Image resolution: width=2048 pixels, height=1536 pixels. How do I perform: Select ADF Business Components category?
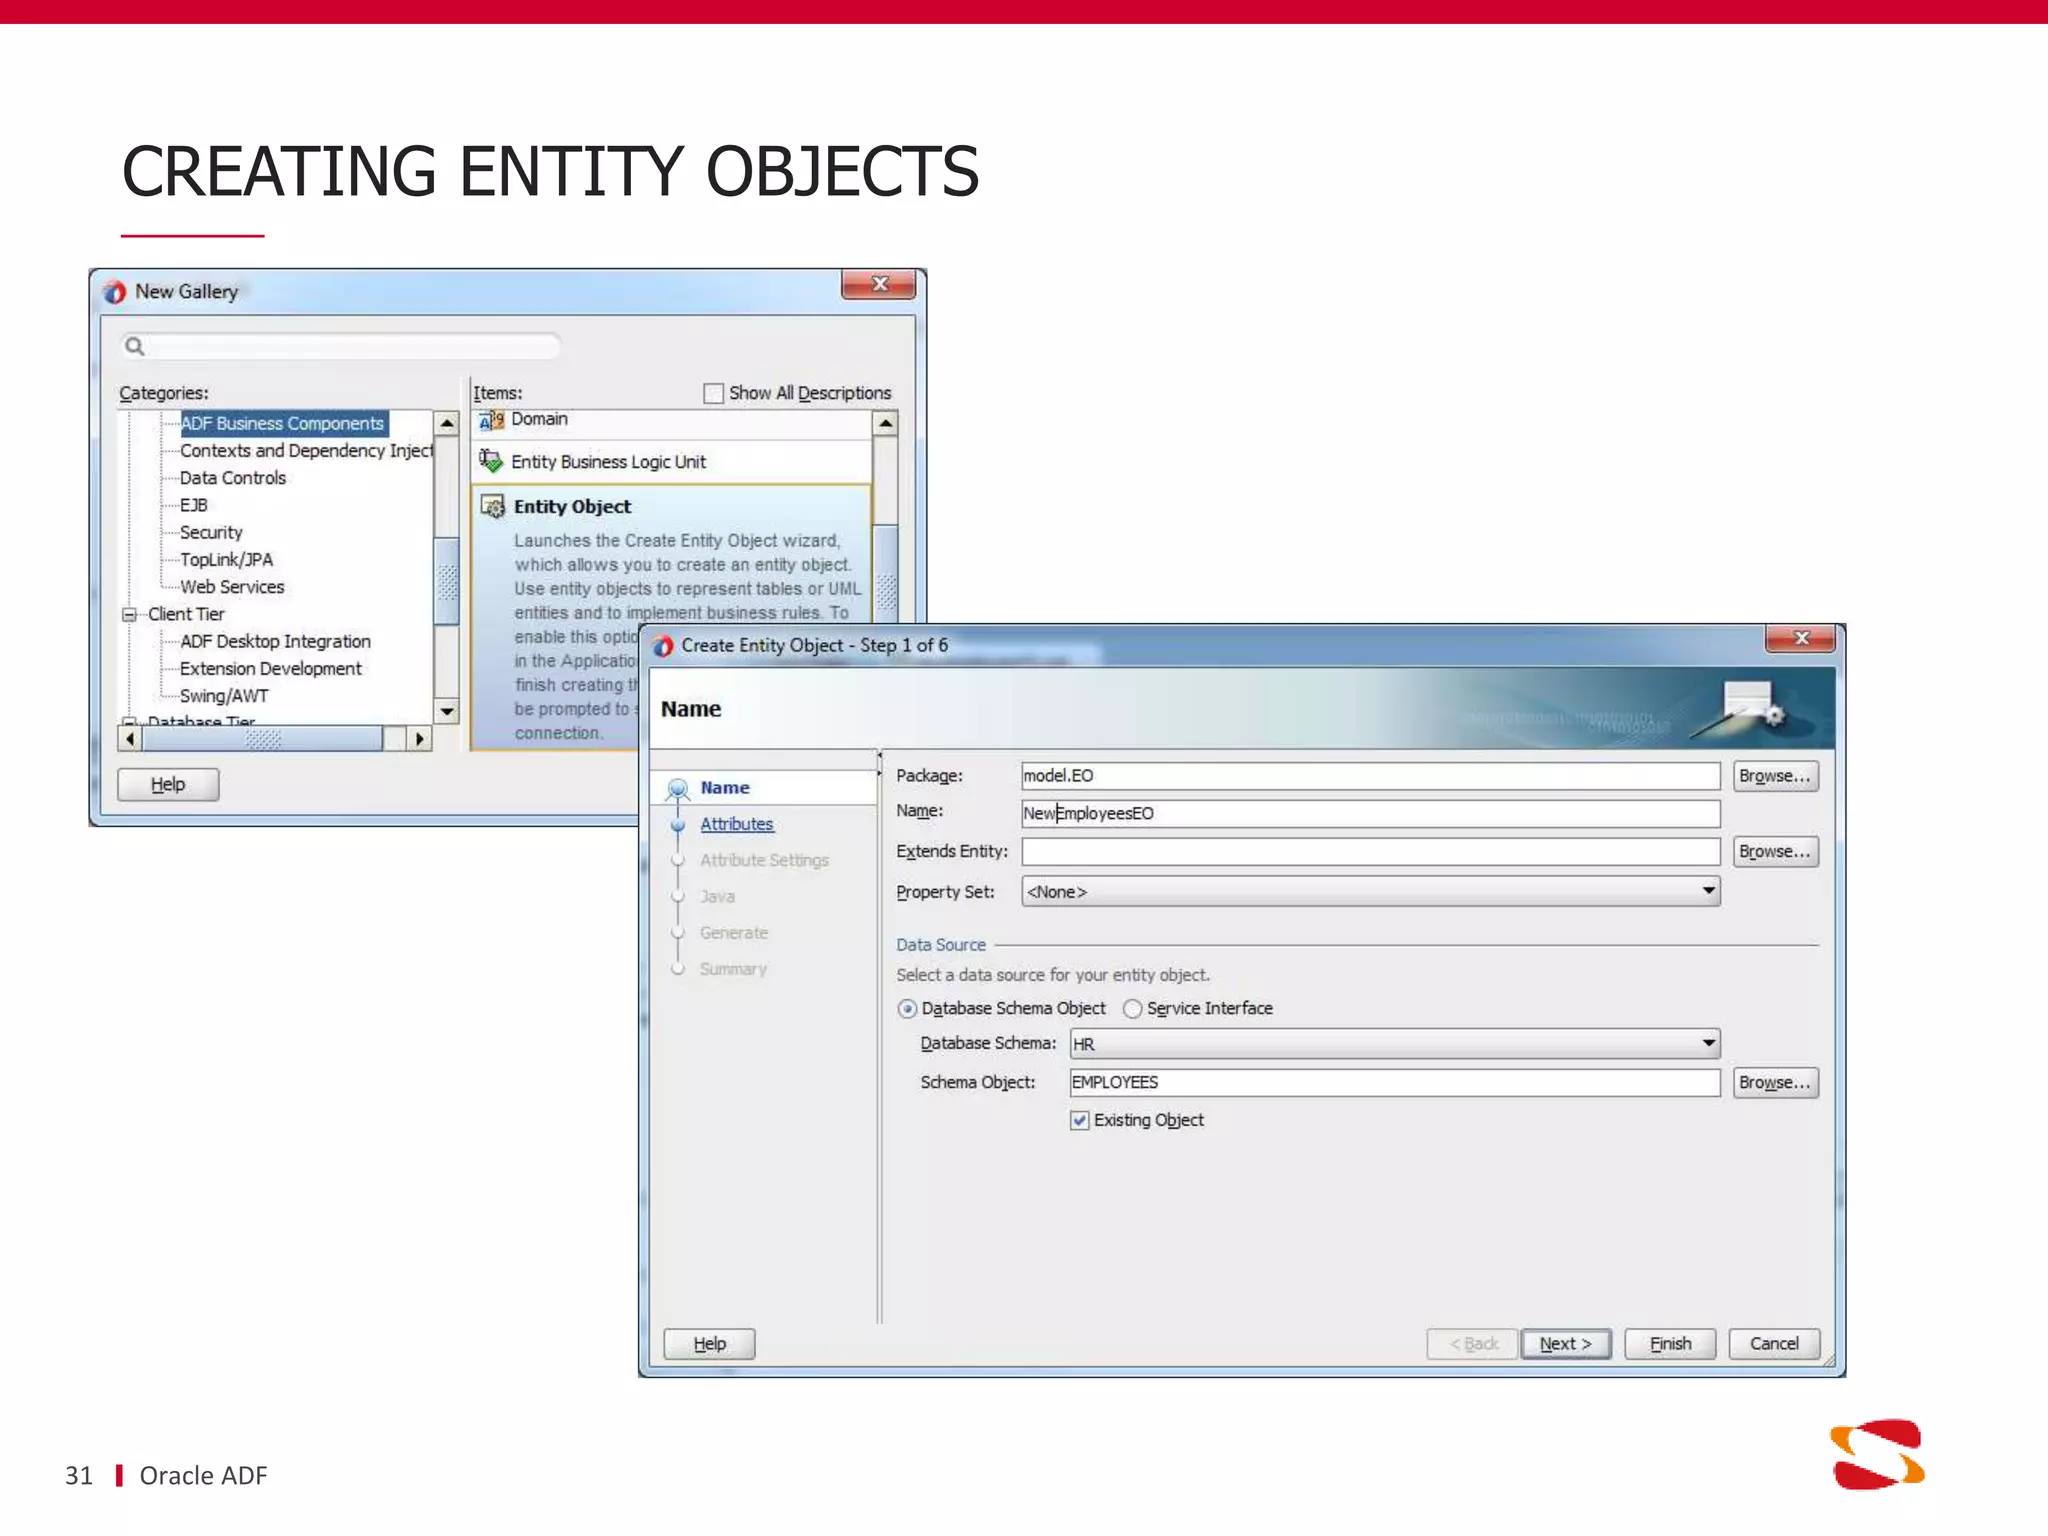pos(283,424)
